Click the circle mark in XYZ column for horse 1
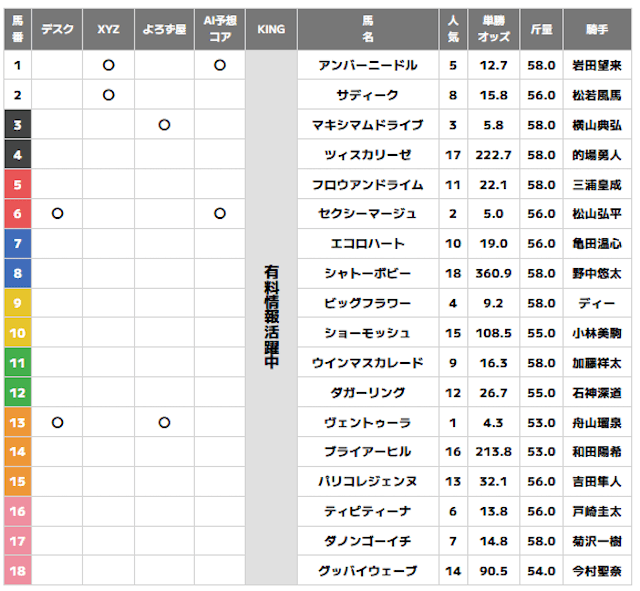This screenshot has width=640, height=591. click(108, 65)
